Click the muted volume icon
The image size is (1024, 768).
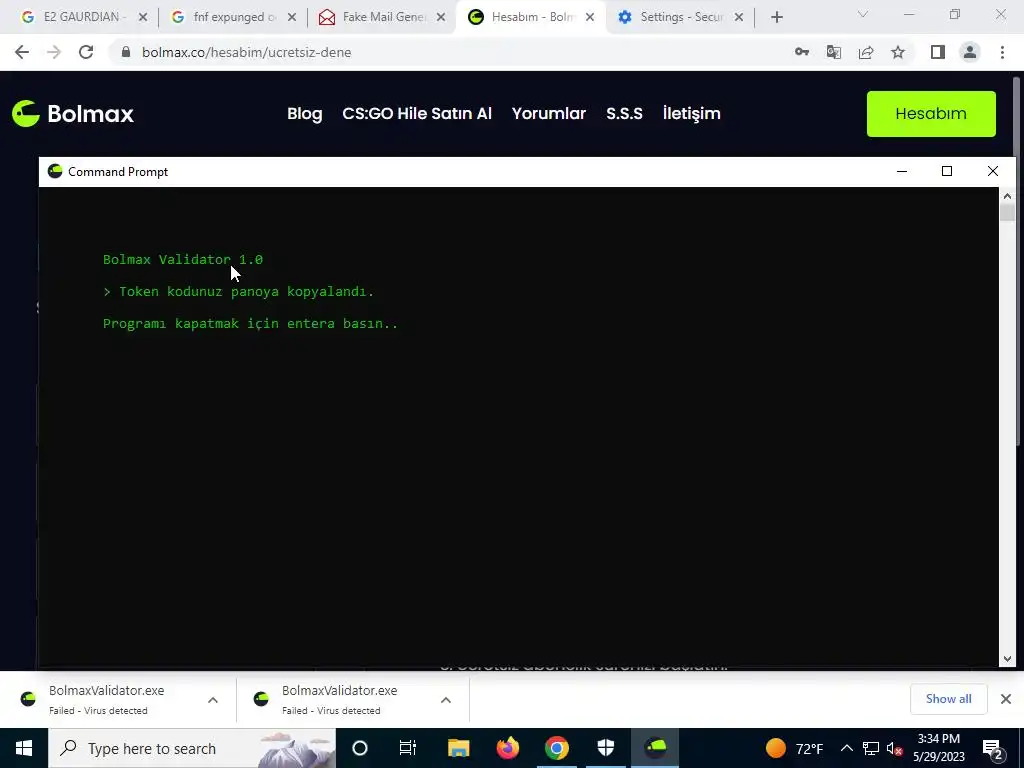click(895, 748)
